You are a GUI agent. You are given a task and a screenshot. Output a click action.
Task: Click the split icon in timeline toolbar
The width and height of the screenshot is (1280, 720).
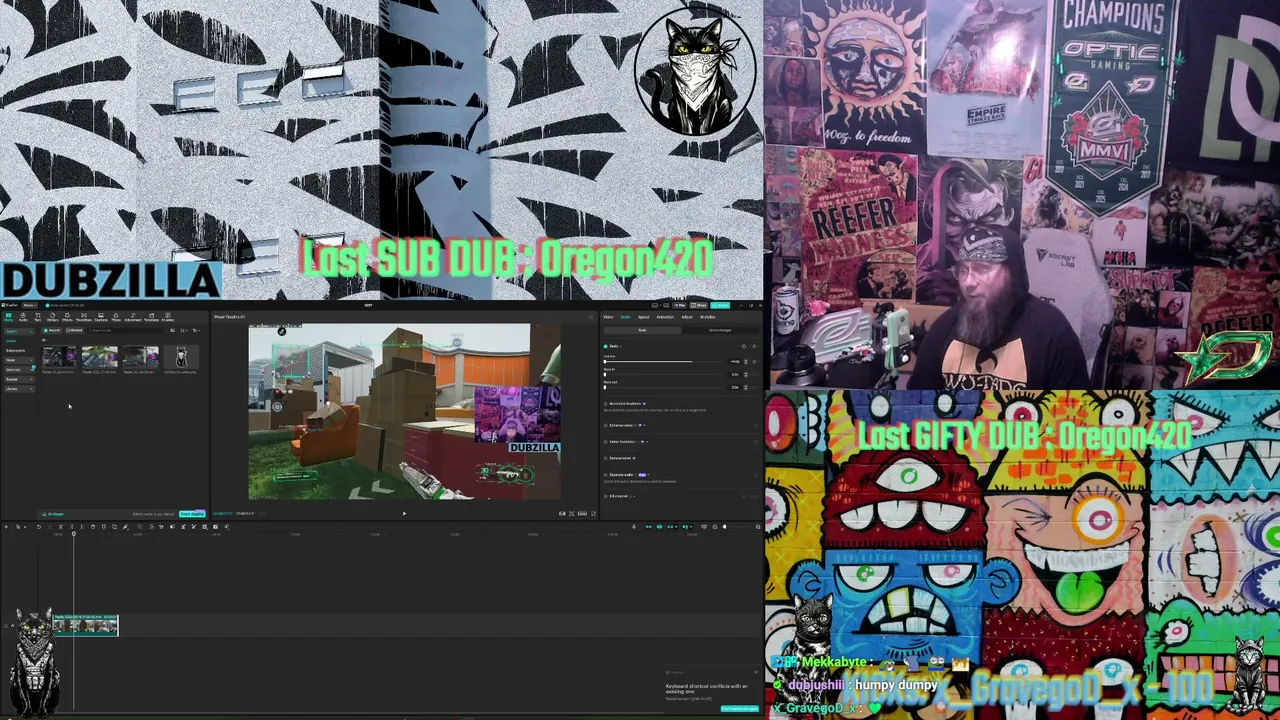(61, 527)
